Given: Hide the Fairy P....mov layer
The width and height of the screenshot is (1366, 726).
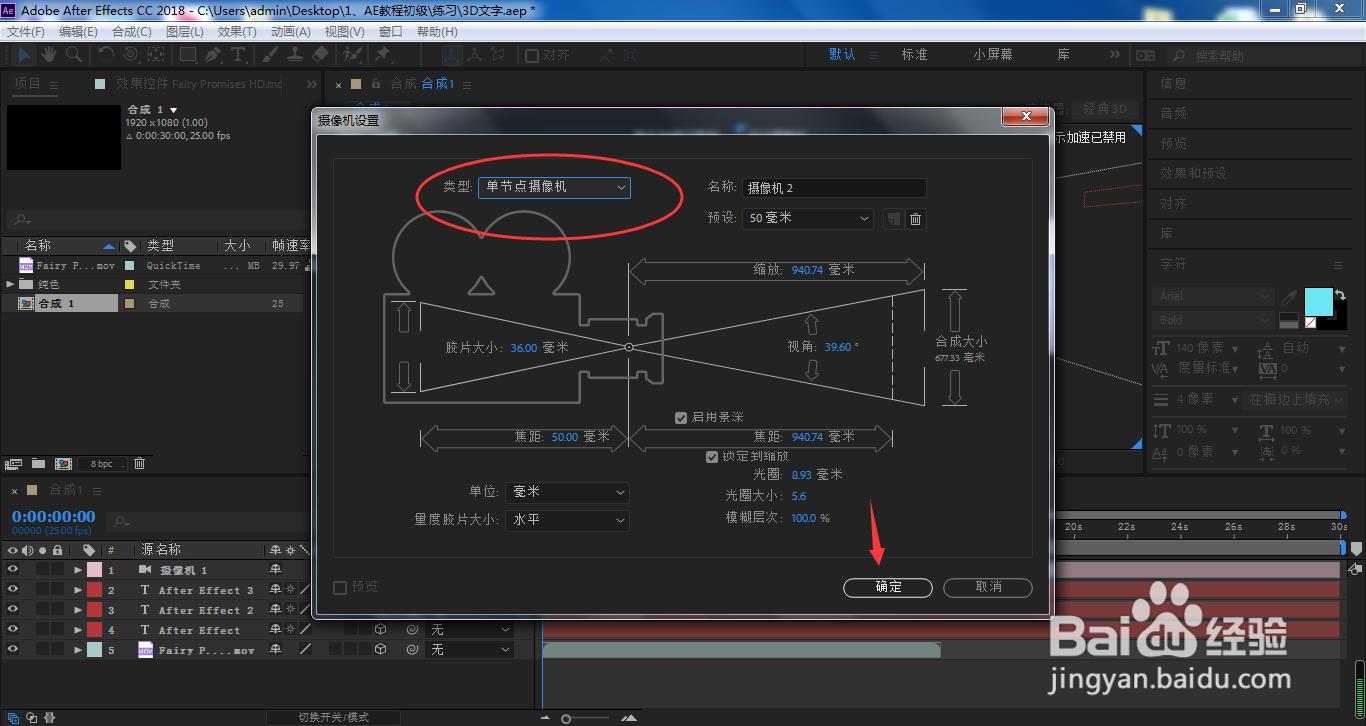Looking at the screenshot, I should pyautogui.click(x=13, y=650).
